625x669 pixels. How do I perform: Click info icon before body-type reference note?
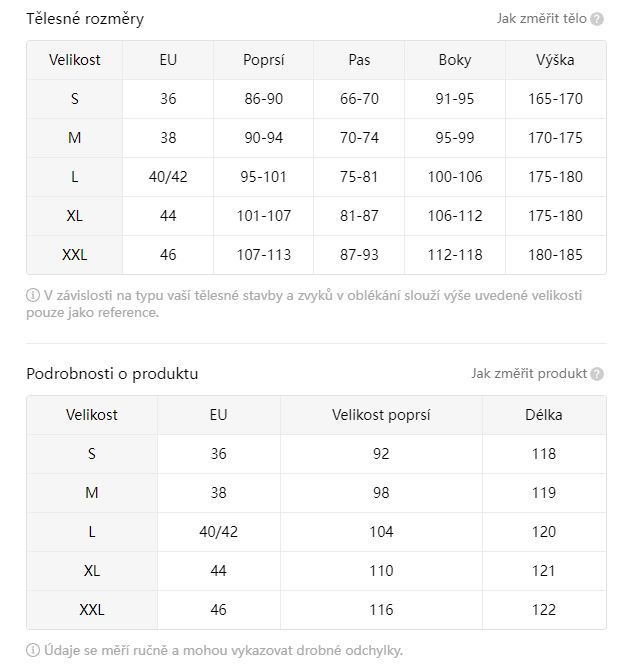pyautogui.click(x=33, y=295)
